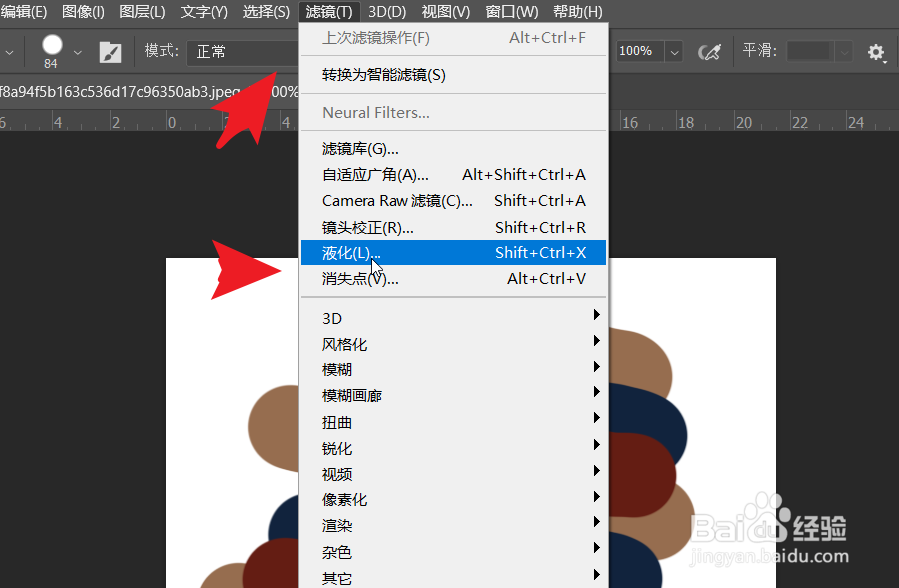This screenshot has width=899, height=588.
Task: Expand the 3D filter submenu
Action: [453, 318]
